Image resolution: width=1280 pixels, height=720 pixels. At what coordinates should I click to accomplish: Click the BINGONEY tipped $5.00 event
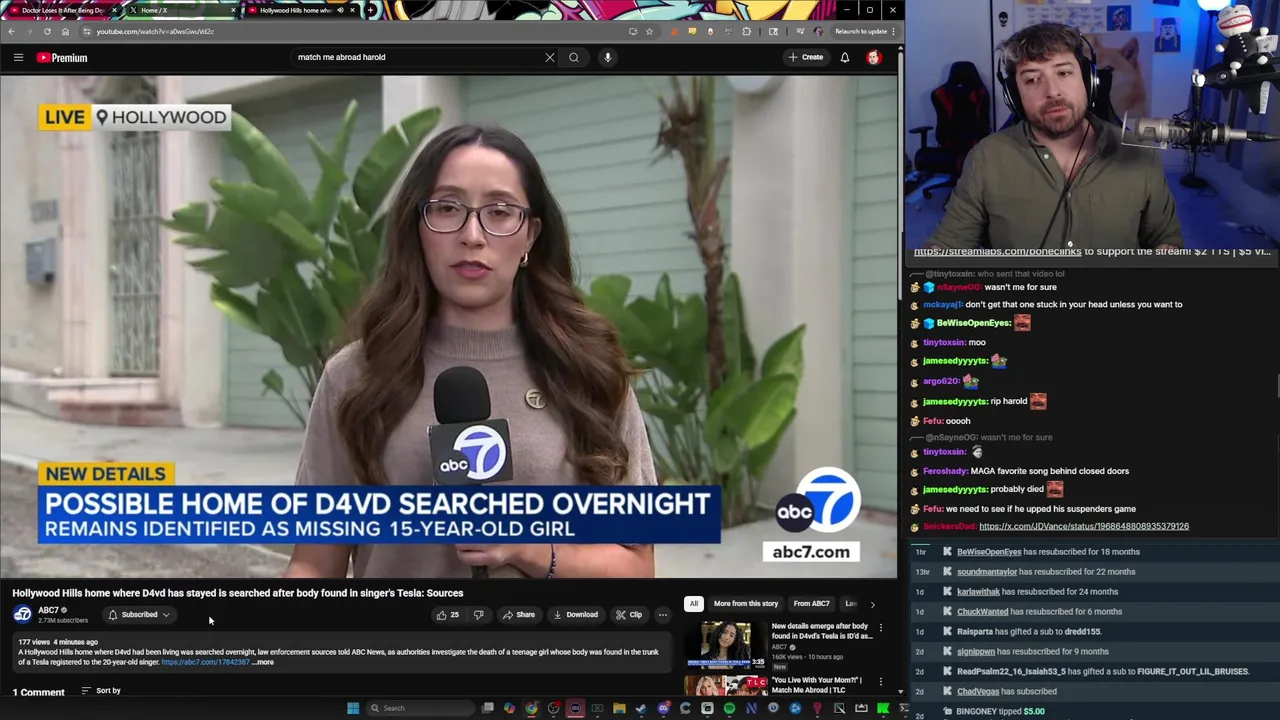tap(1000, 712)
